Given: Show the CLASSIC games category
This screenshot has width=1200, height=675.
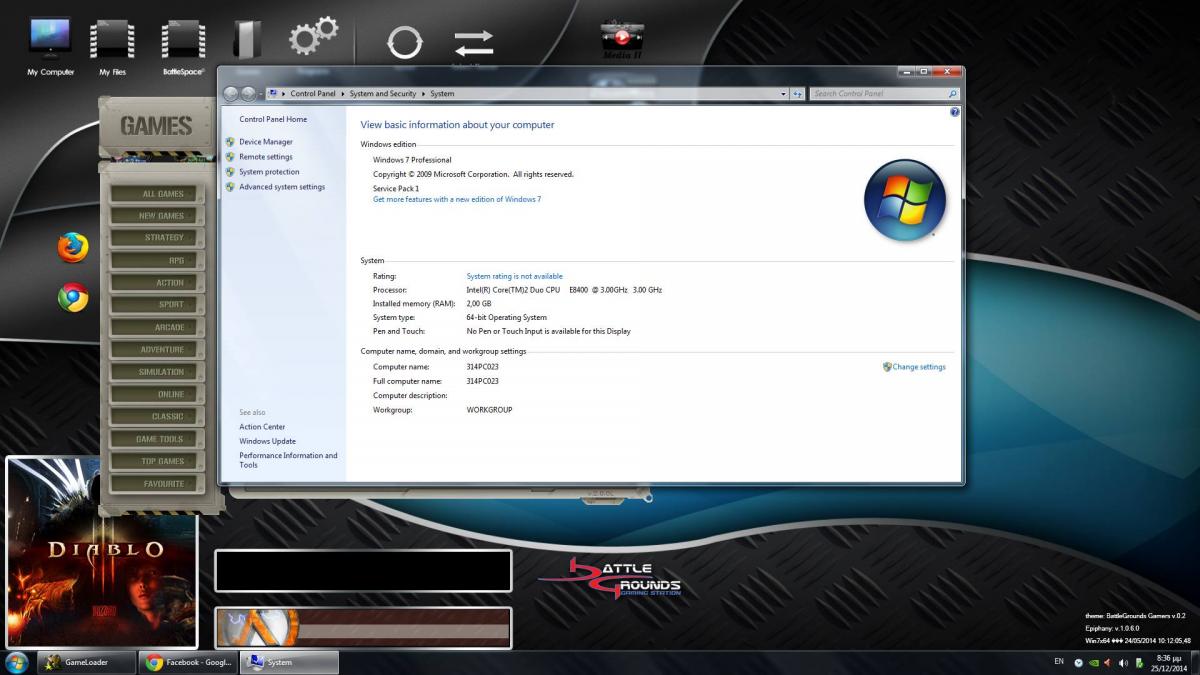Looking at the screenshot, I should (x=157, y=417).
